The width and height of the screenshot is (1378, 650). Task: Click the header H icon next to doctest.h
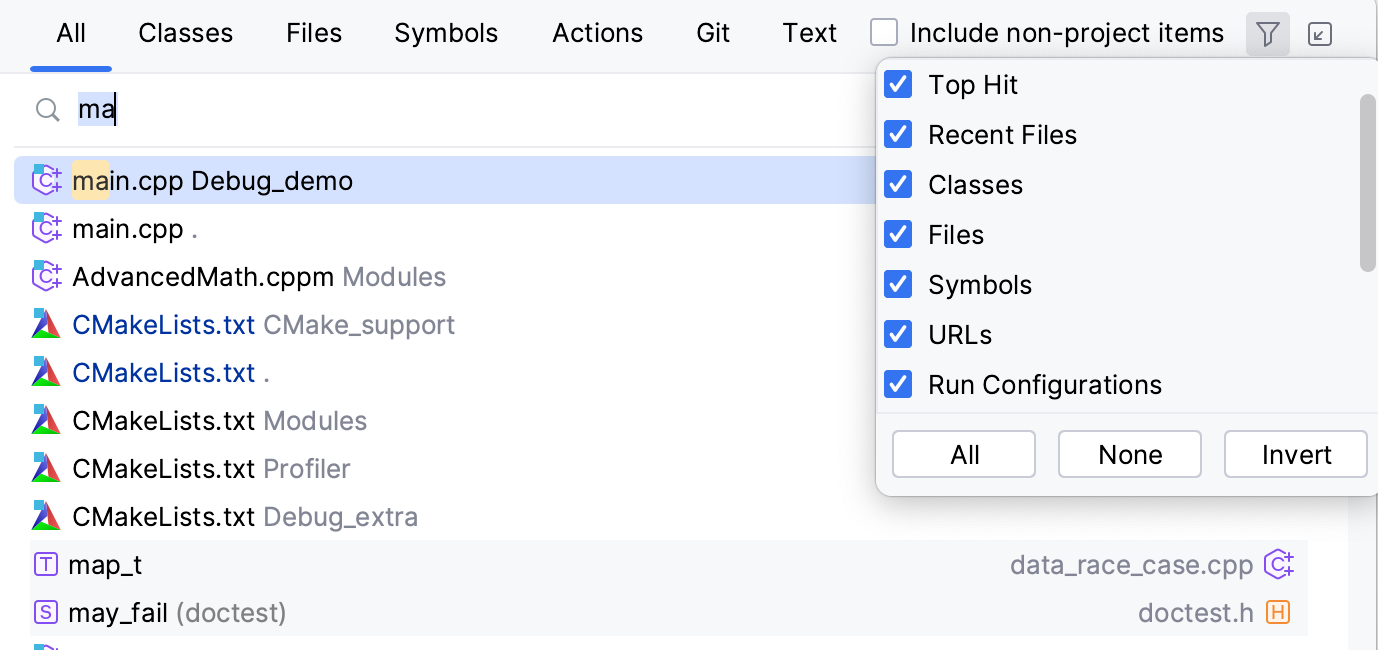(1278, 612)
